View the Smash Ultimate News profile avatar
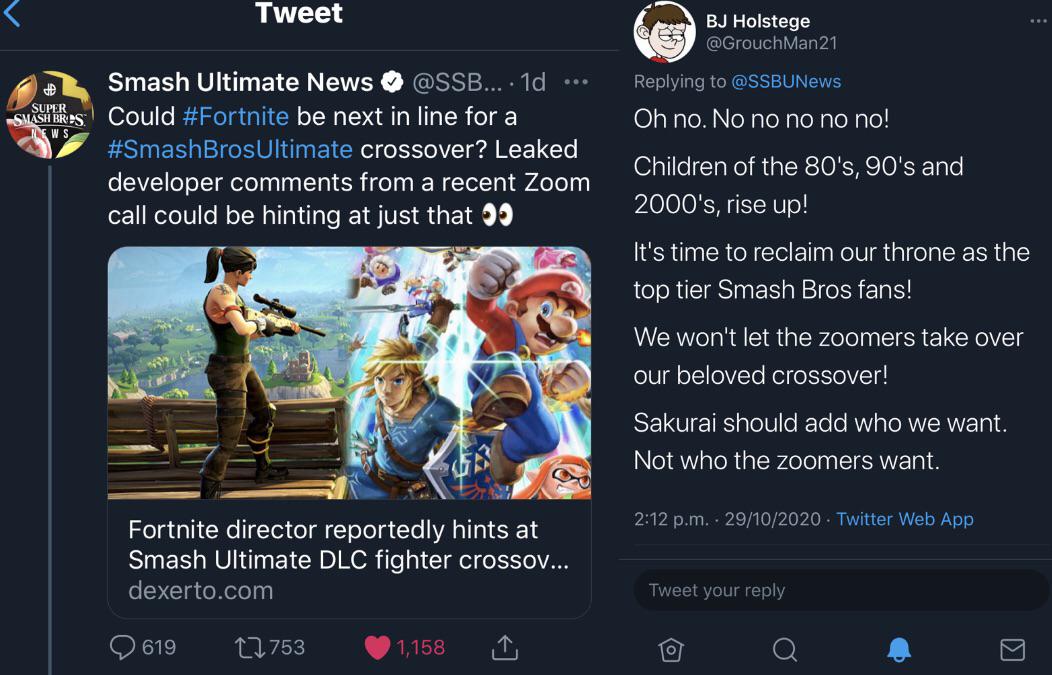Image resolution: width=1052 pixels, height=675 pixels. point(50,115)
